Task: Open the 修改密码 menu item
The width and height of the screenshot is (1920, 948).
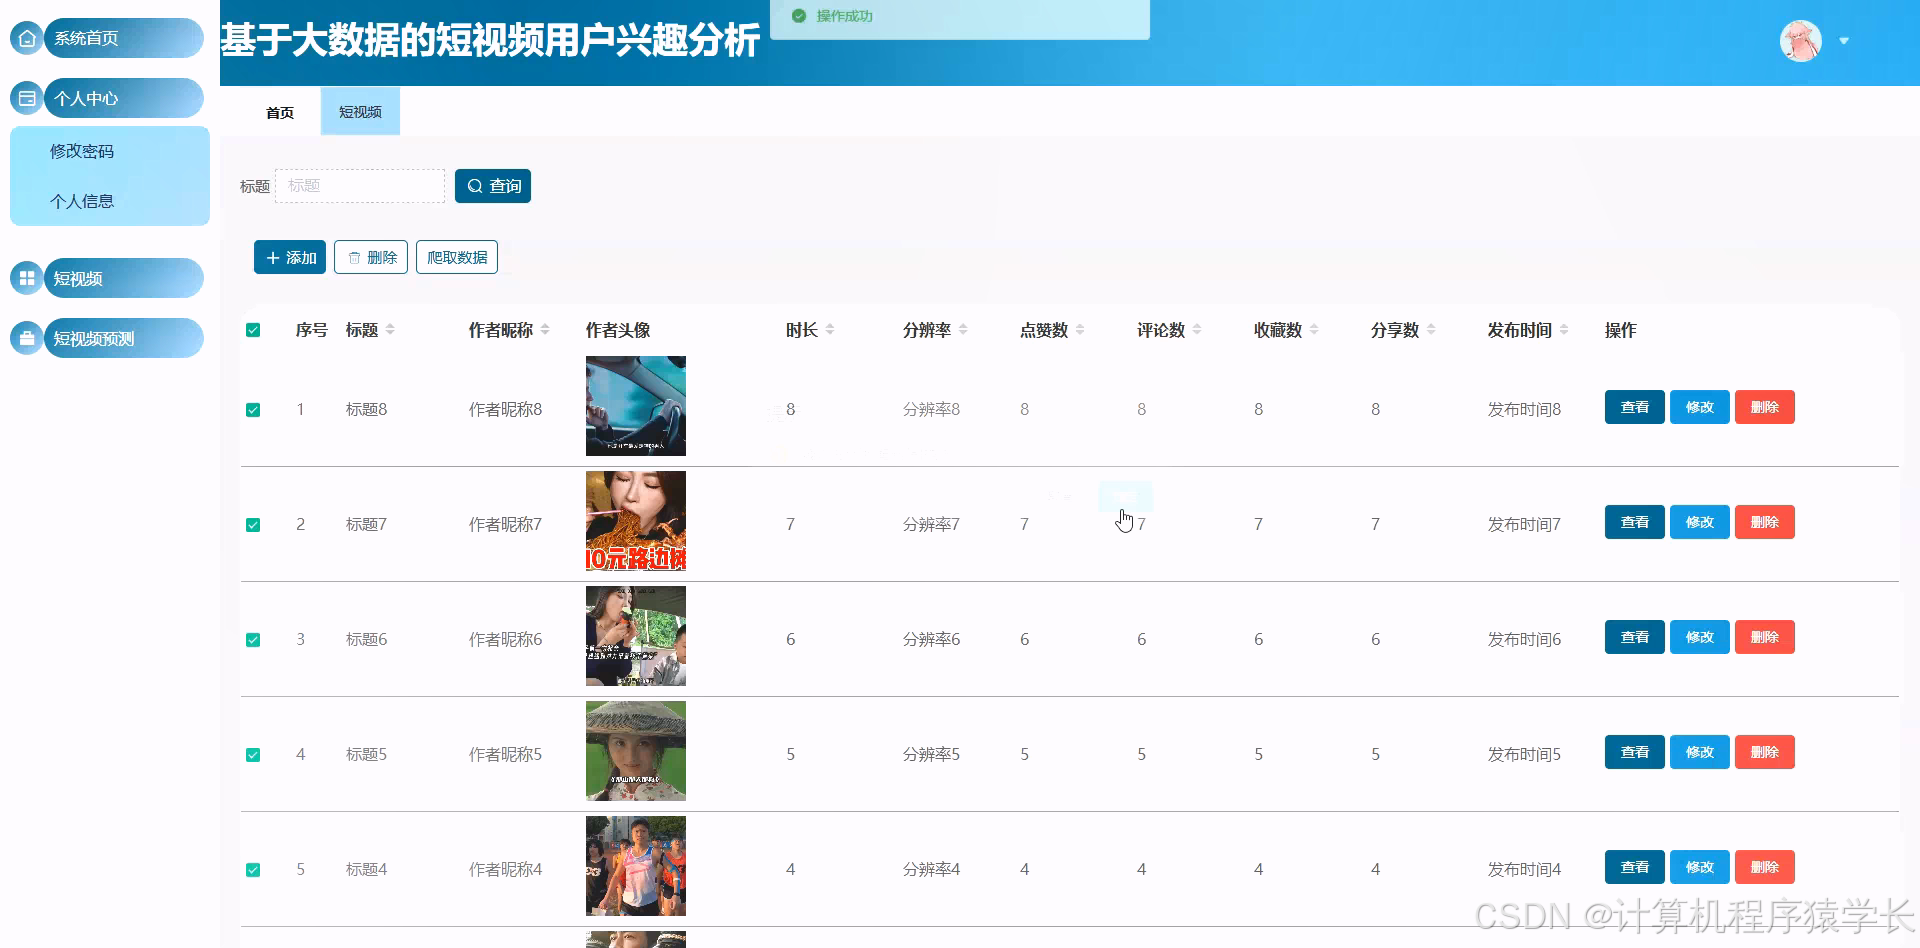Action: click(82, 150)
